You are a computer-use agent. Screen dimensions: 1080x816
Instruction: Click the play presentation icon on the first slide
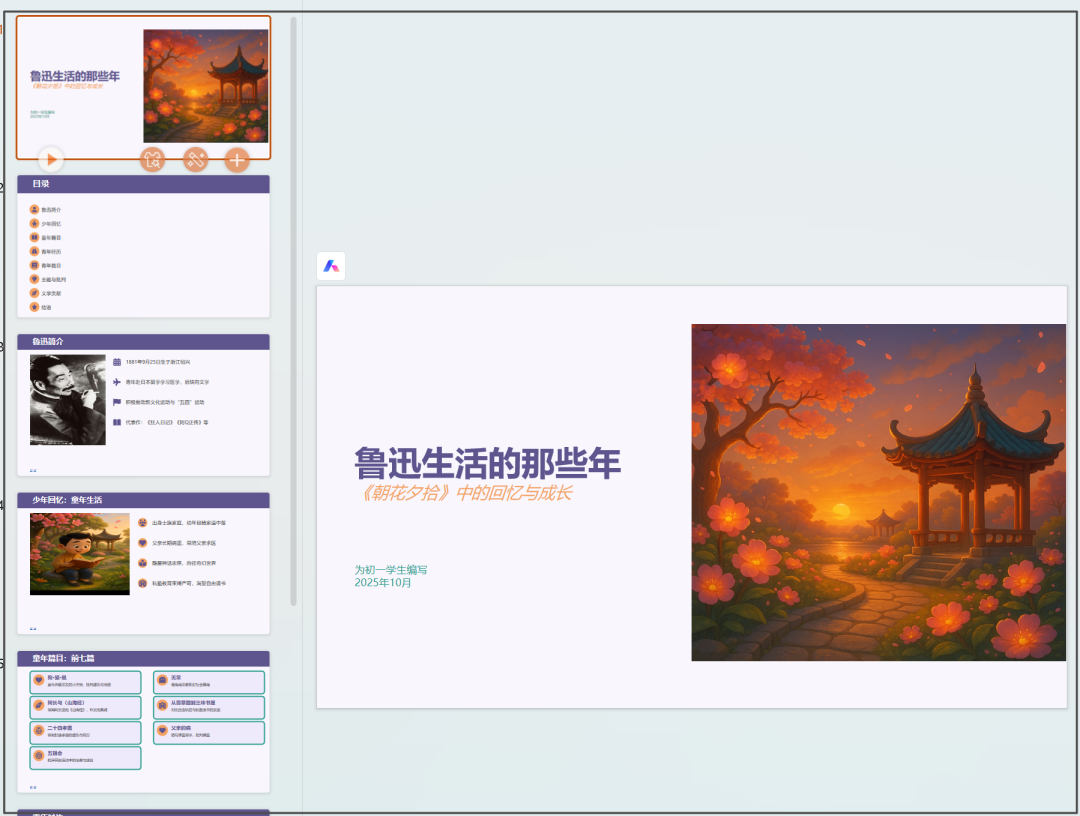point(50,159)
